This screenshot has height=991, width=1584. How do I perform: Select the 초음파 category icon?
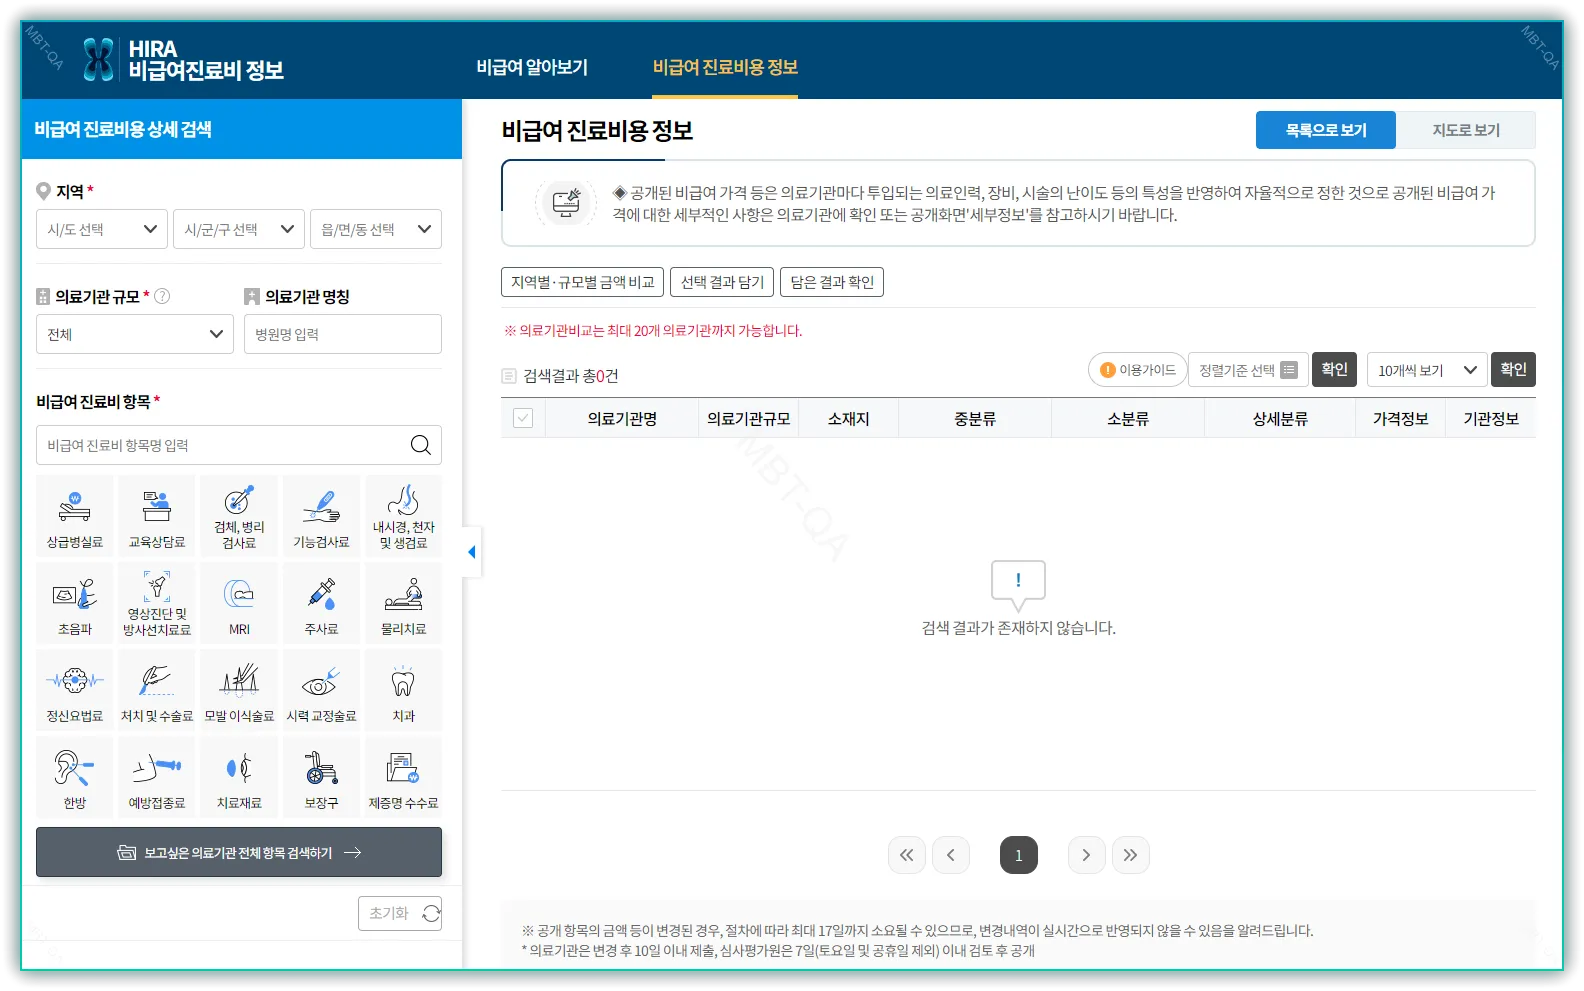(x=75, y=603)
